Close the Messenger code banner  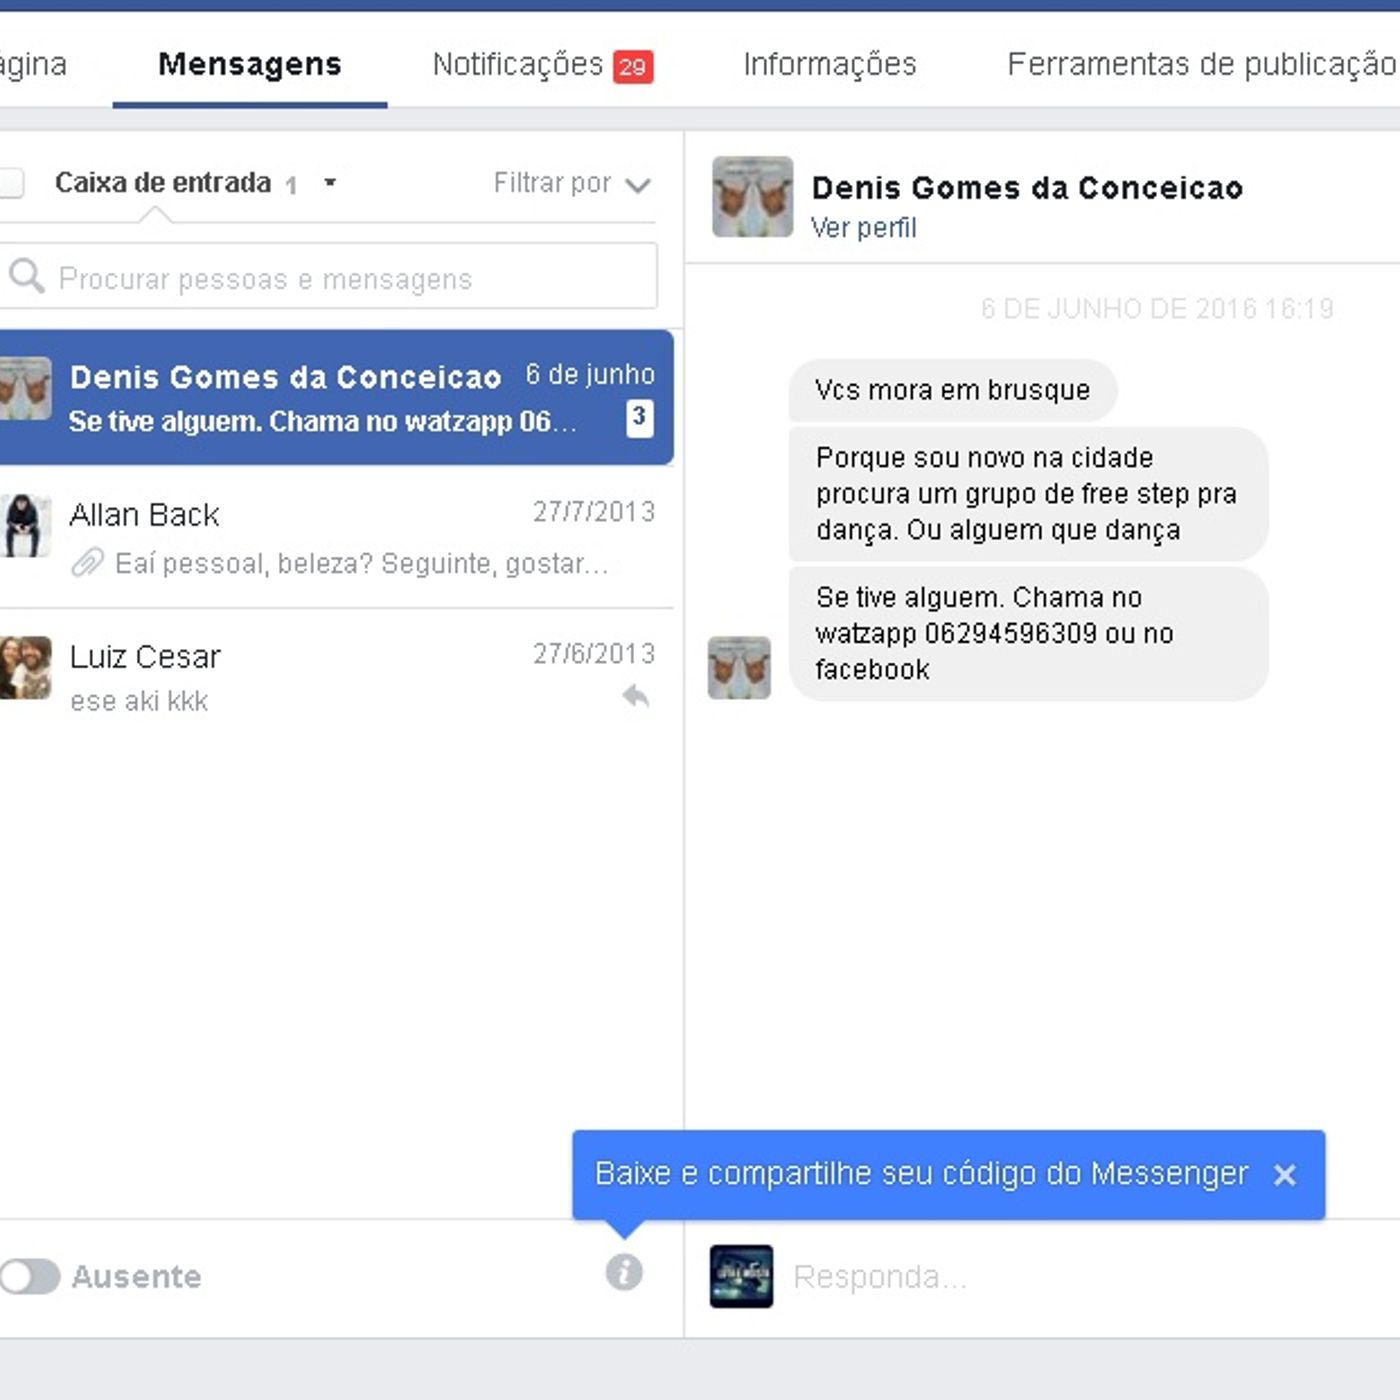tap(1285, 1175)
